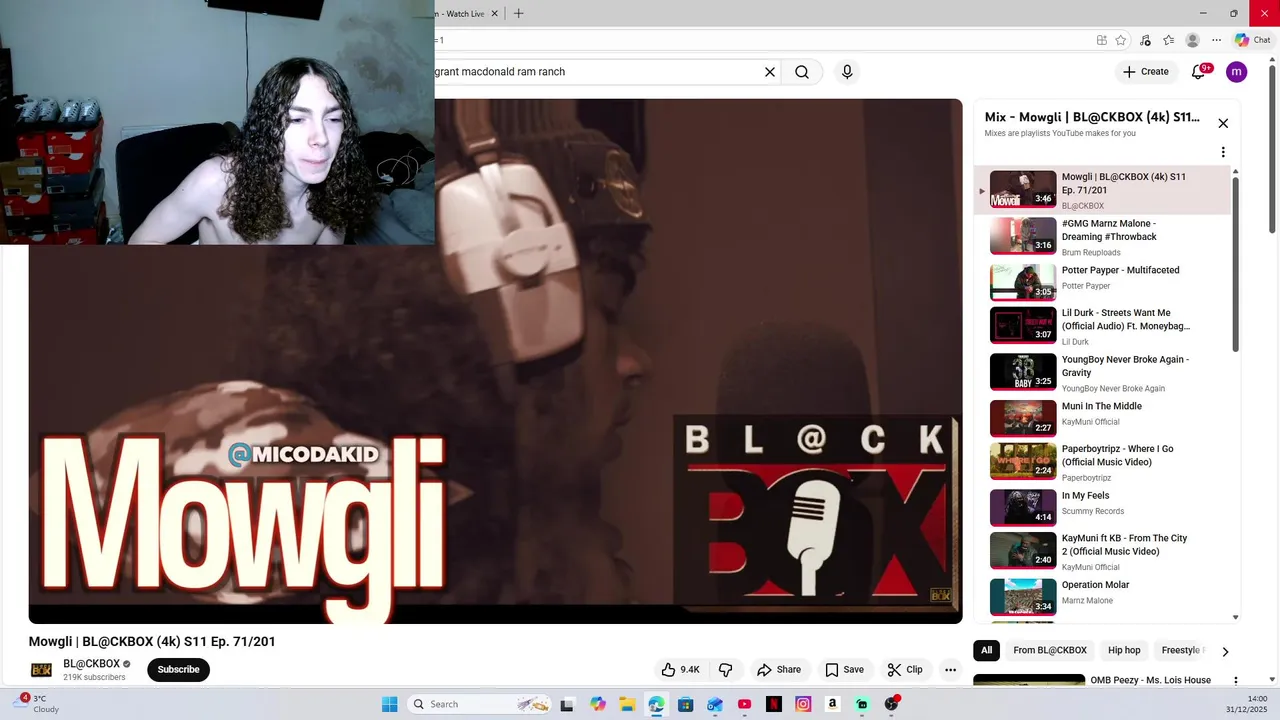Viewport: 1280px width, 720px height.
Task: Share the Mowgli video
Action: pyautogui.click(x=779, y=670)
